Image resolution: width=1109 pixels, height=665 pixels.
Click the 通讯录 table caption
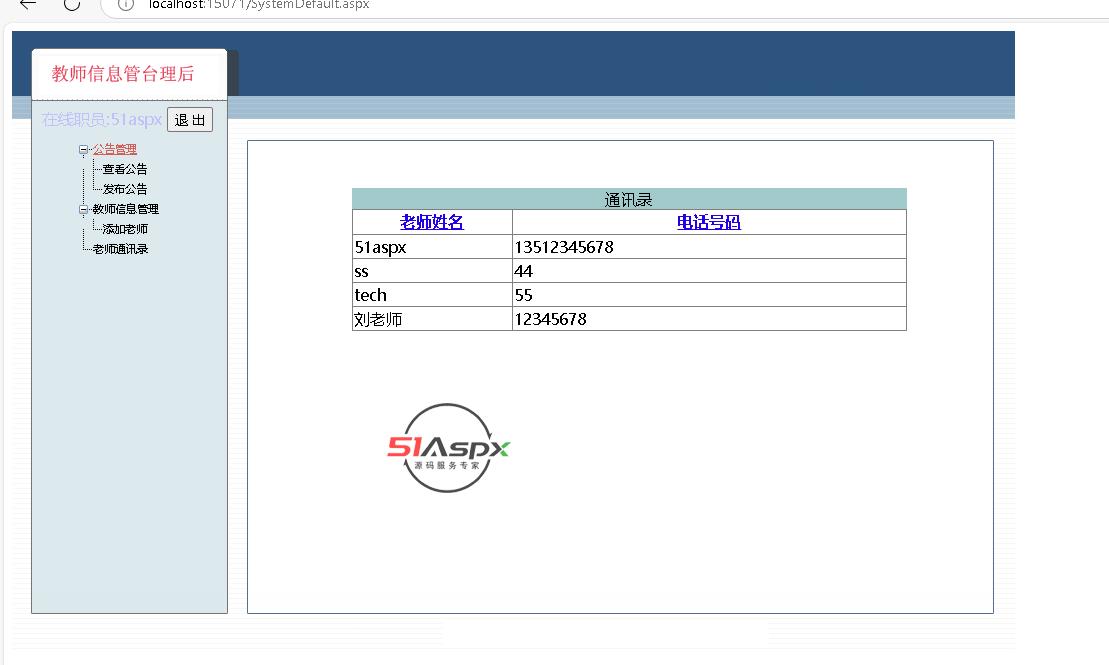point(628,200)
